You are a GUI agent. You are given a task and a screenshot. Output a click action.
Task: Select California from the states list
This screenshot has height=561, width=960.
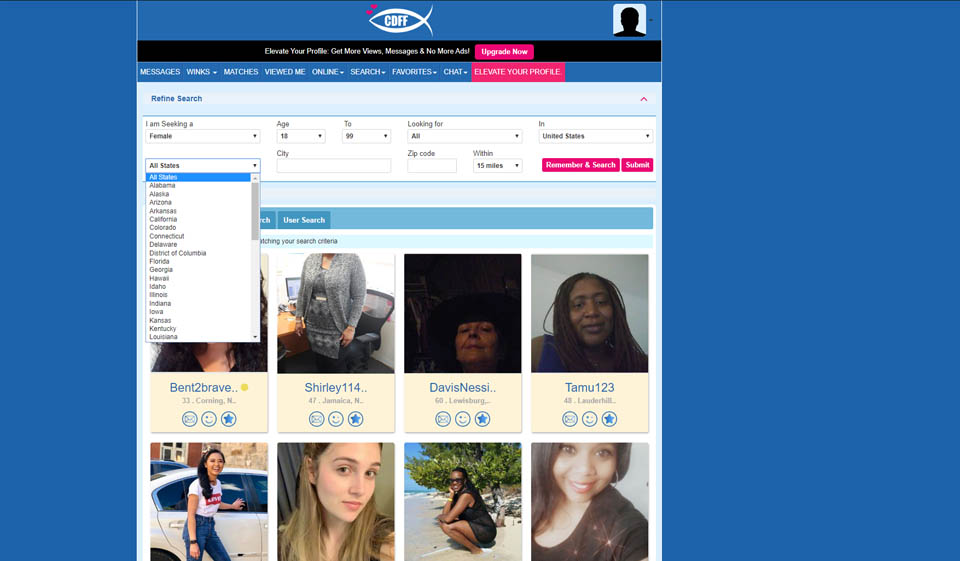point(163,219)
